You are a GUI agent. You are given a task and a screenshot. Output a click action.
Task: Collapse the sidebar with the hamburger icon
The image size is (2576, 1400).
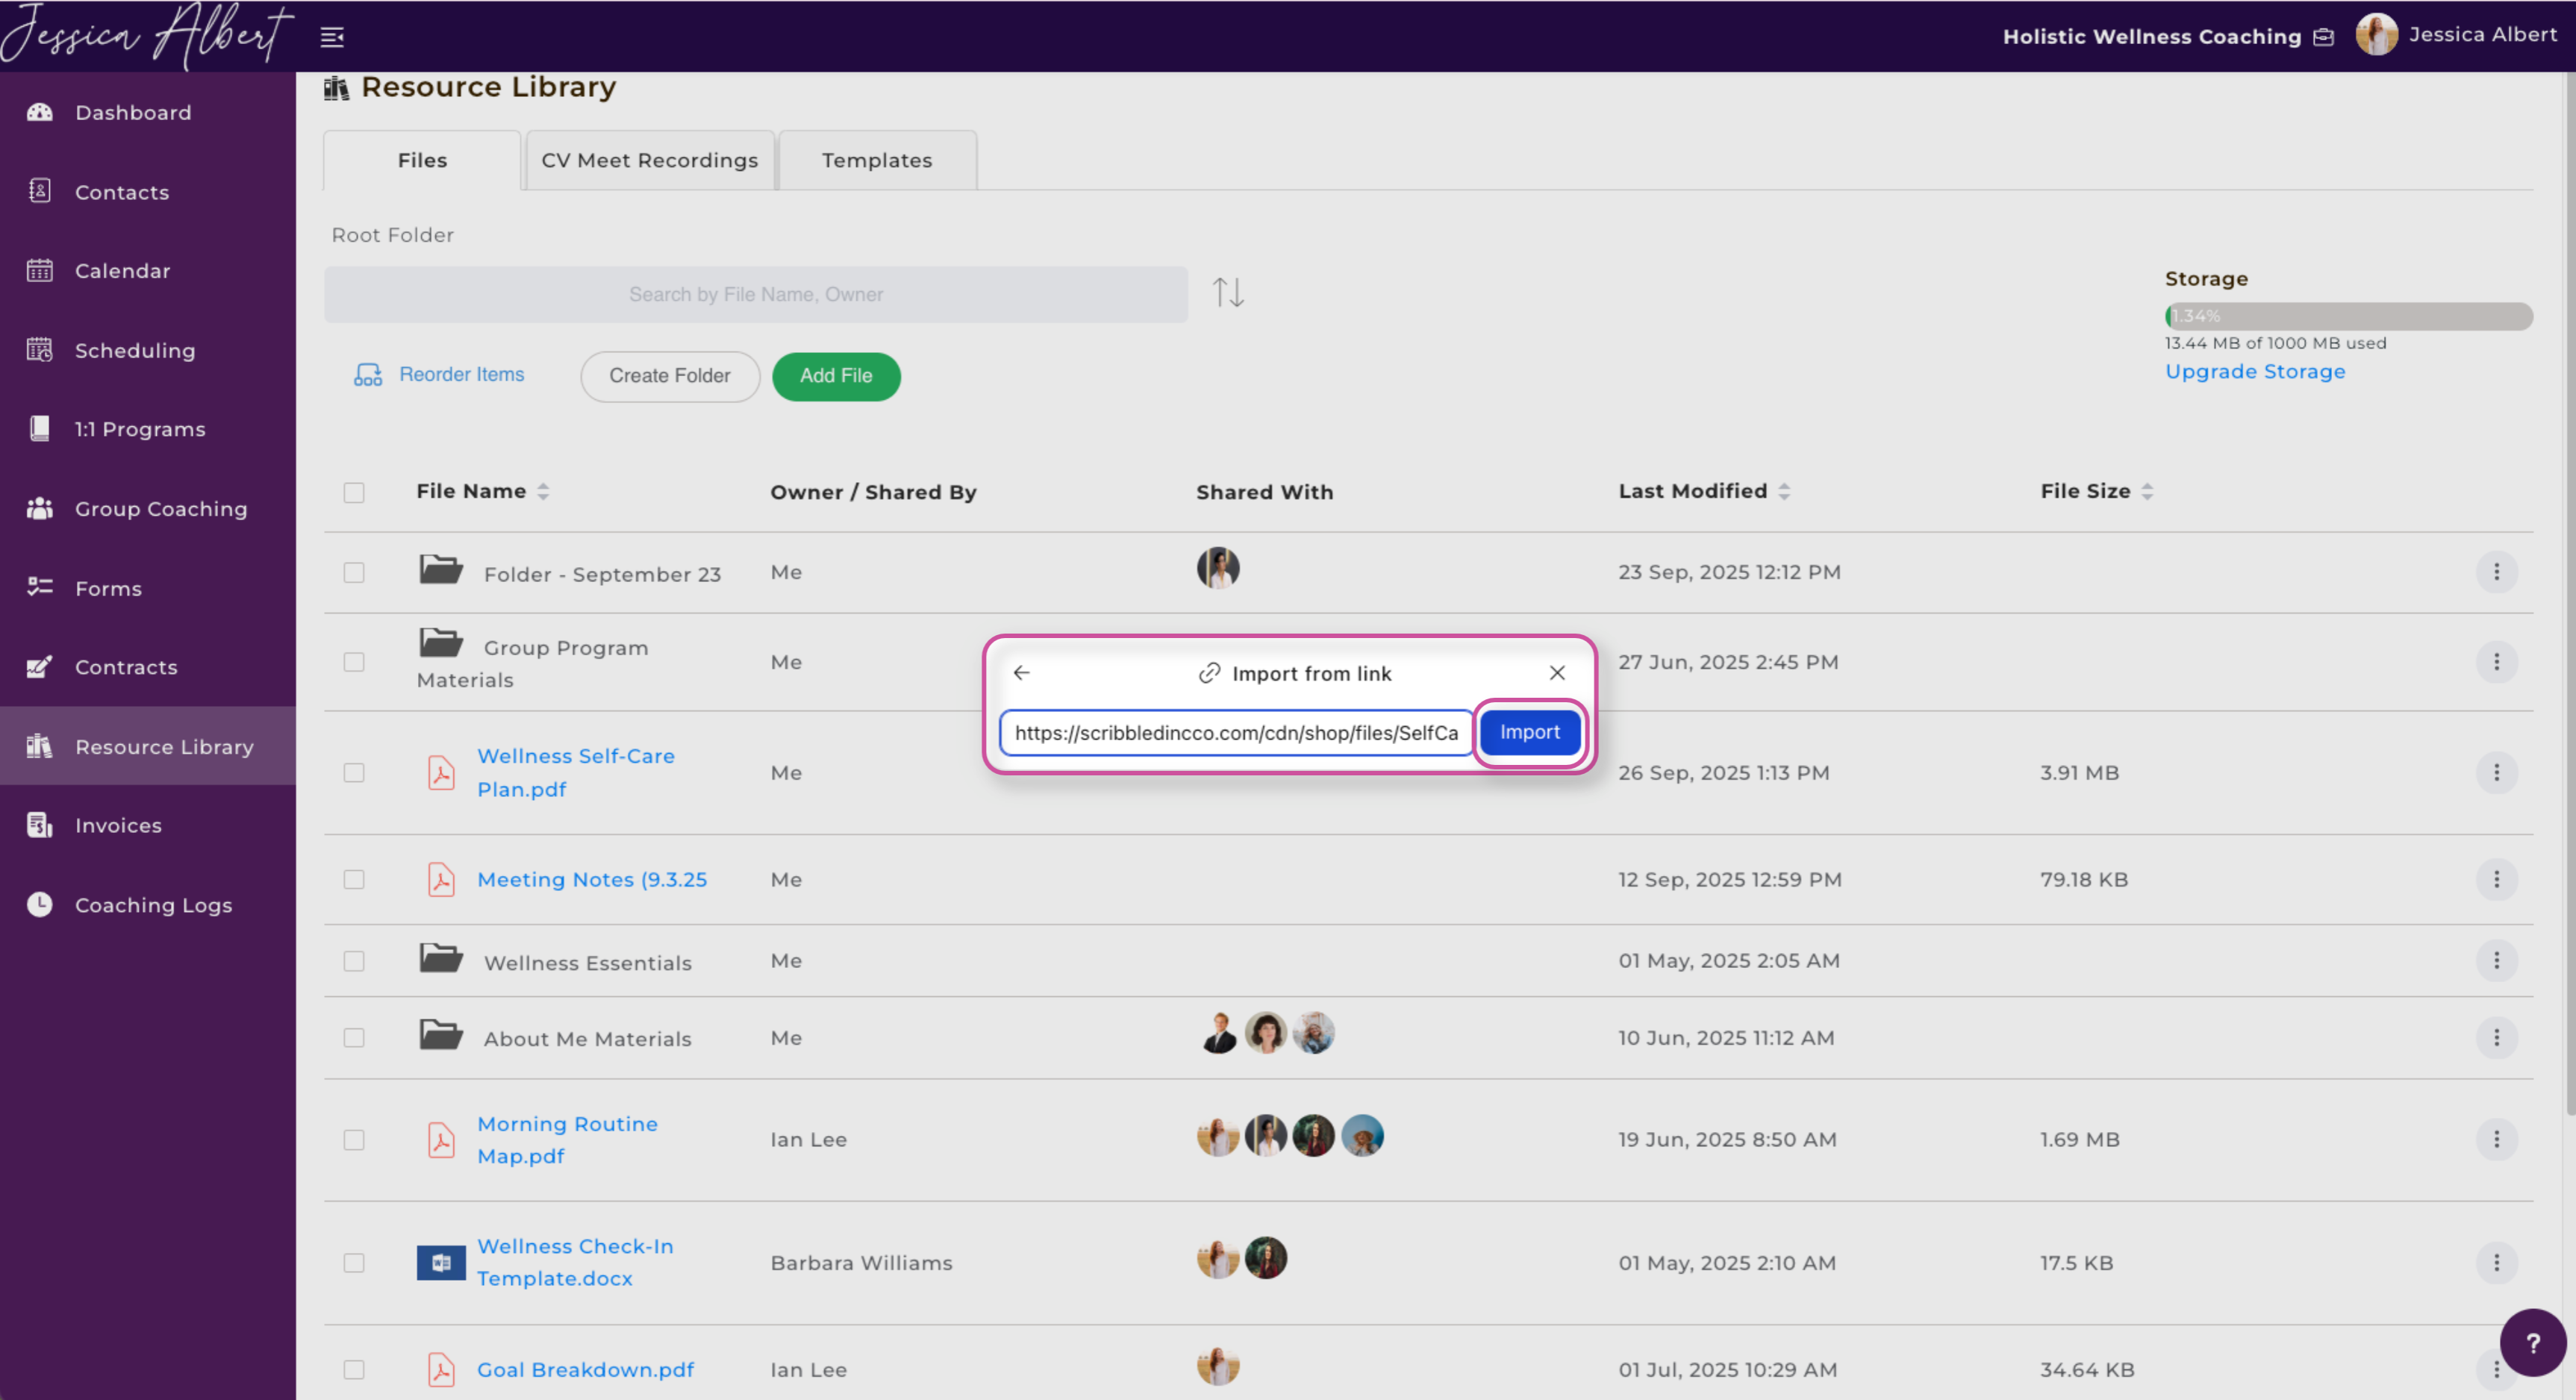(x=332, y=37)
